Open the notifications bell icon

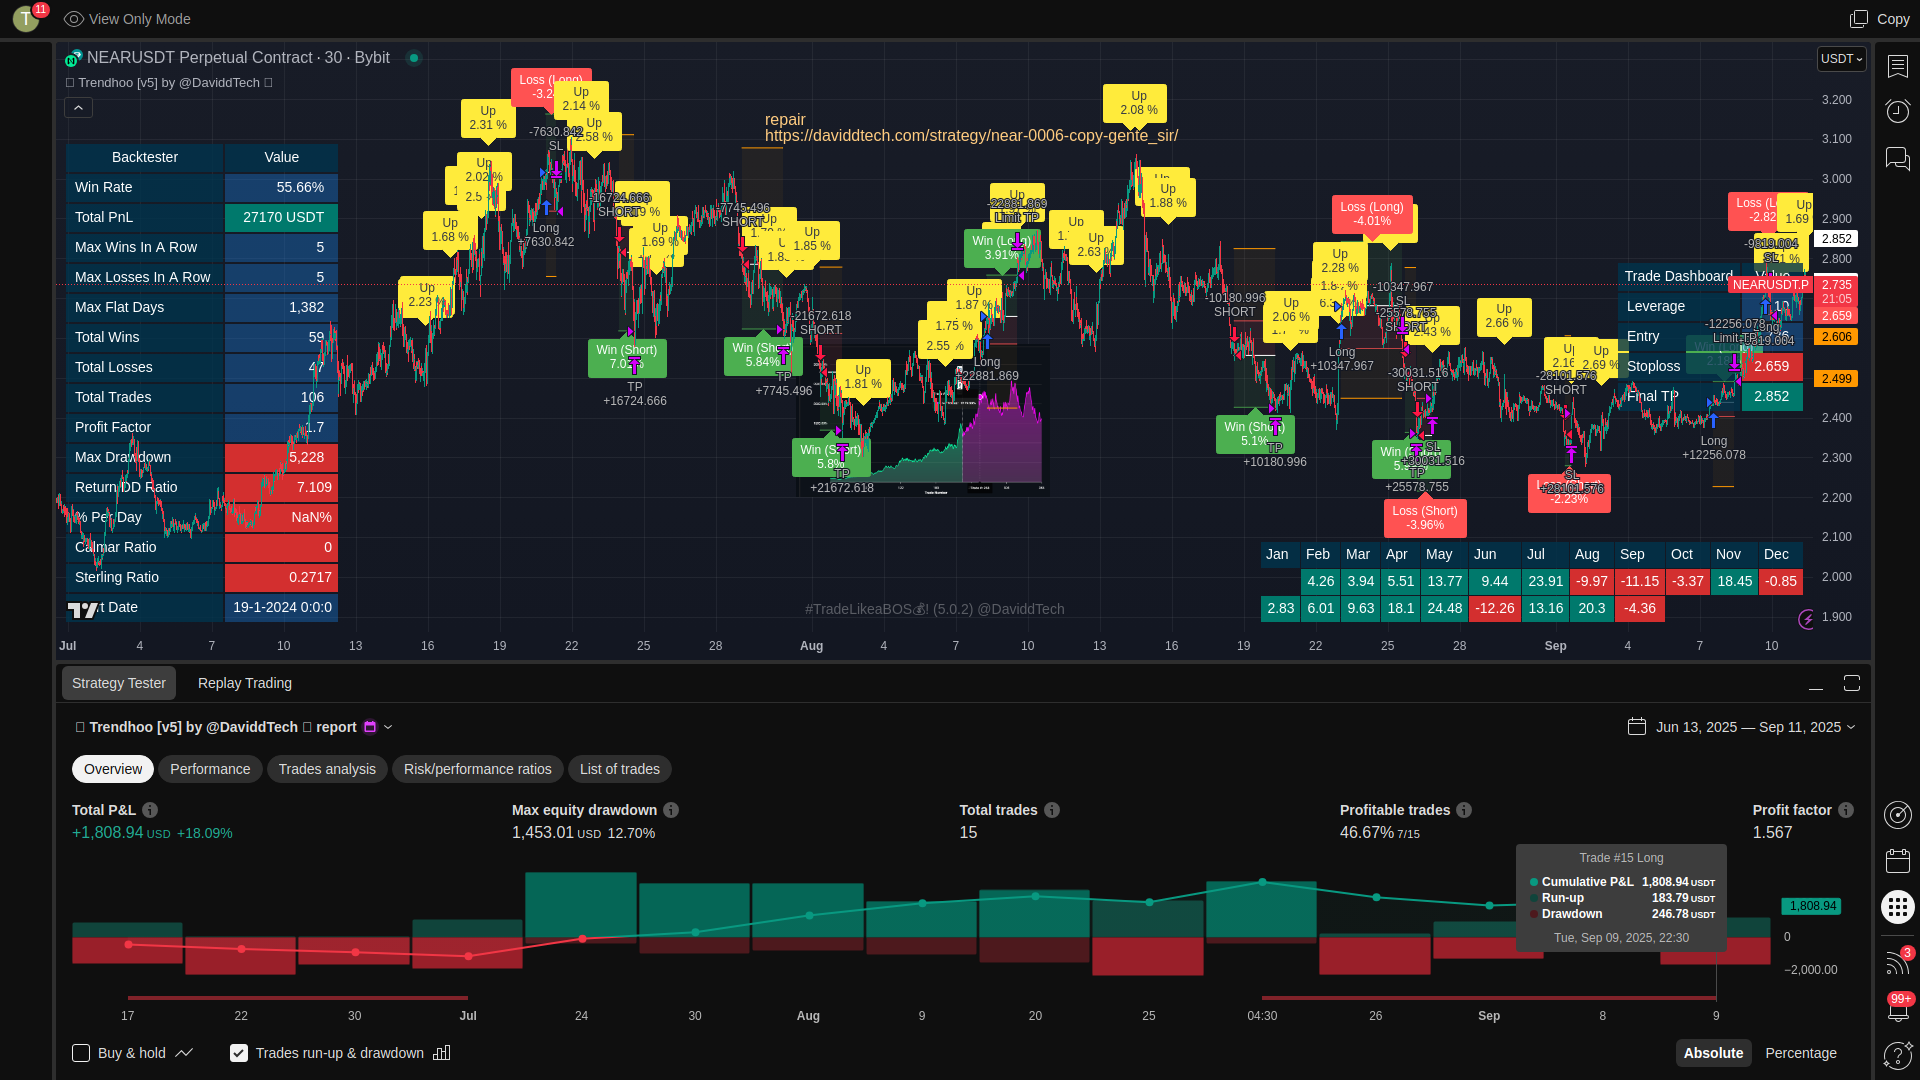1897,1010
